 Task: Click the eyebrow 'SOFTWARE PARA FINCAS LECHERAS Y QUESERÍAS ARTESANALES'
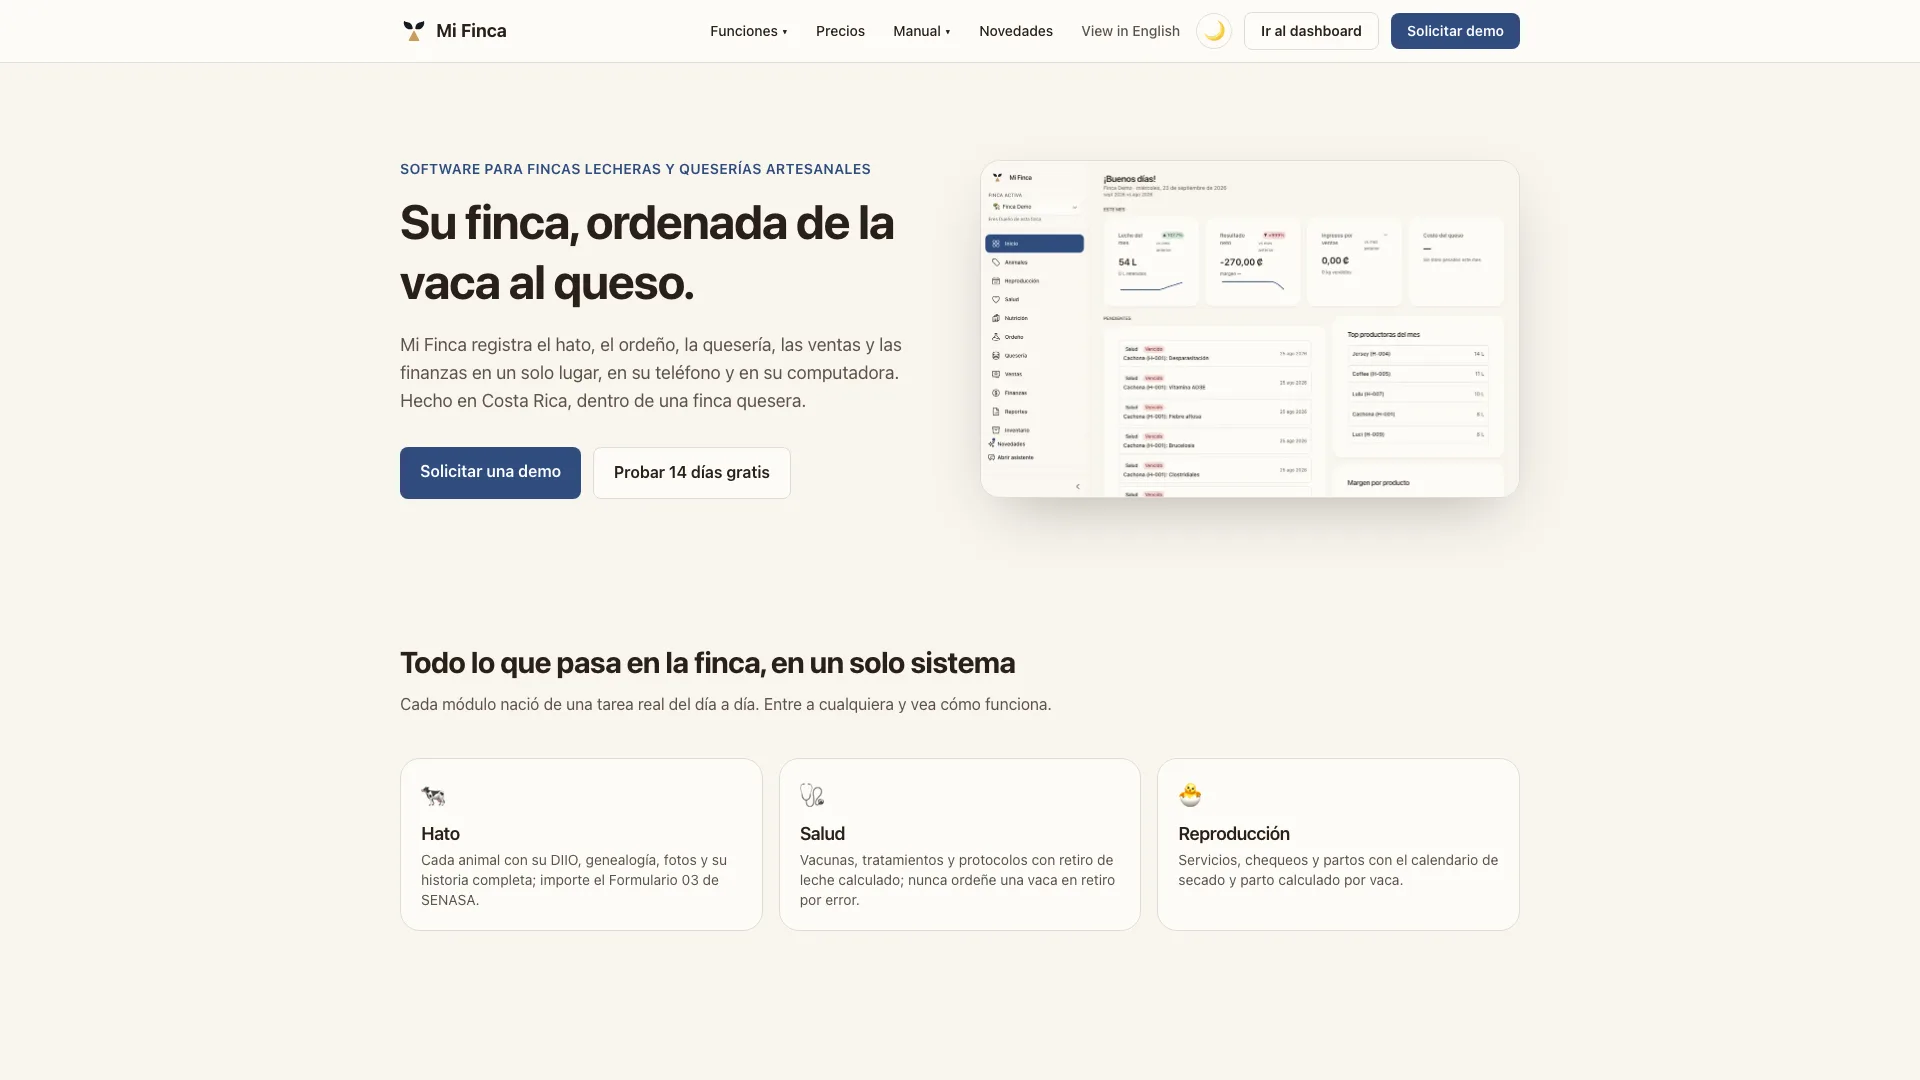coord(635,169)
